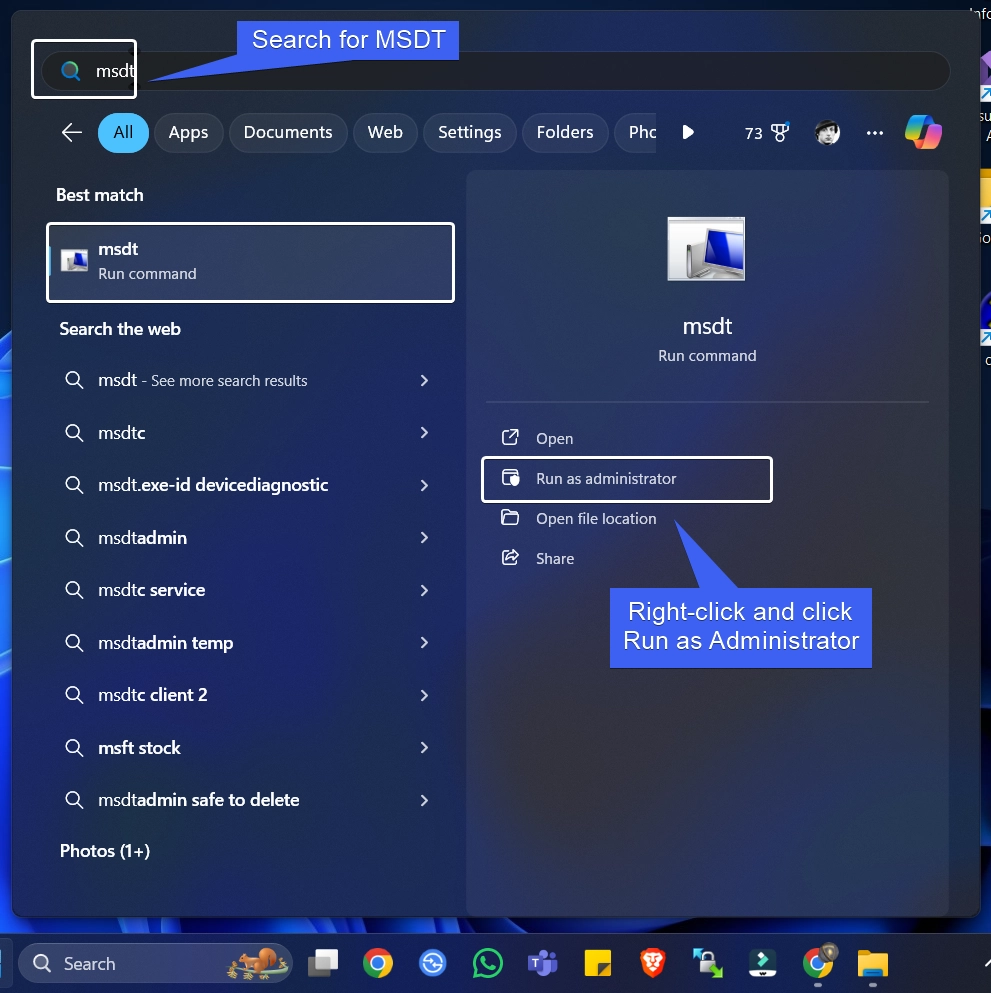
Task: Open the lock-and-arrow transfer app on taskbar
Action: (707, 963)
